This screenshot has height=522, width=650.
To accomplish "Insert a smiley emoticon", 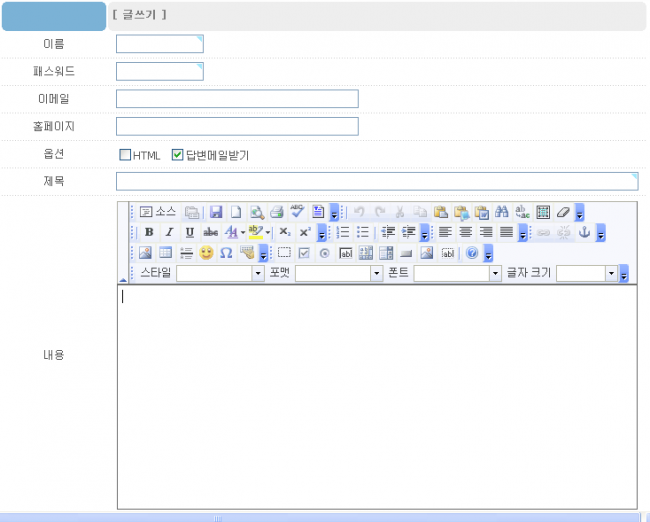I will tap(207, 253).
